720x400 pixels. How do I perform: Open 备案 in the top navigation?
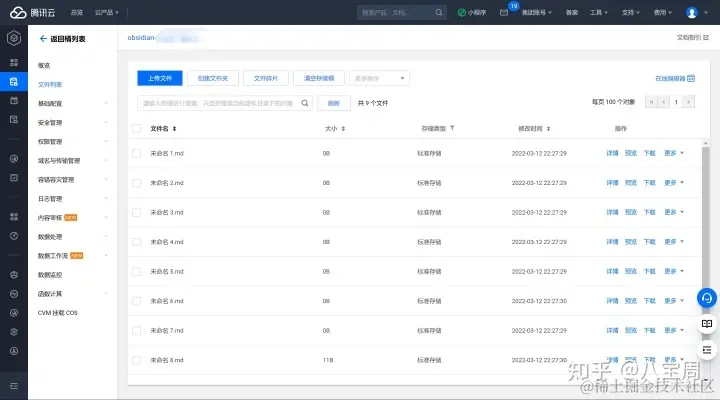click(572, 12)
